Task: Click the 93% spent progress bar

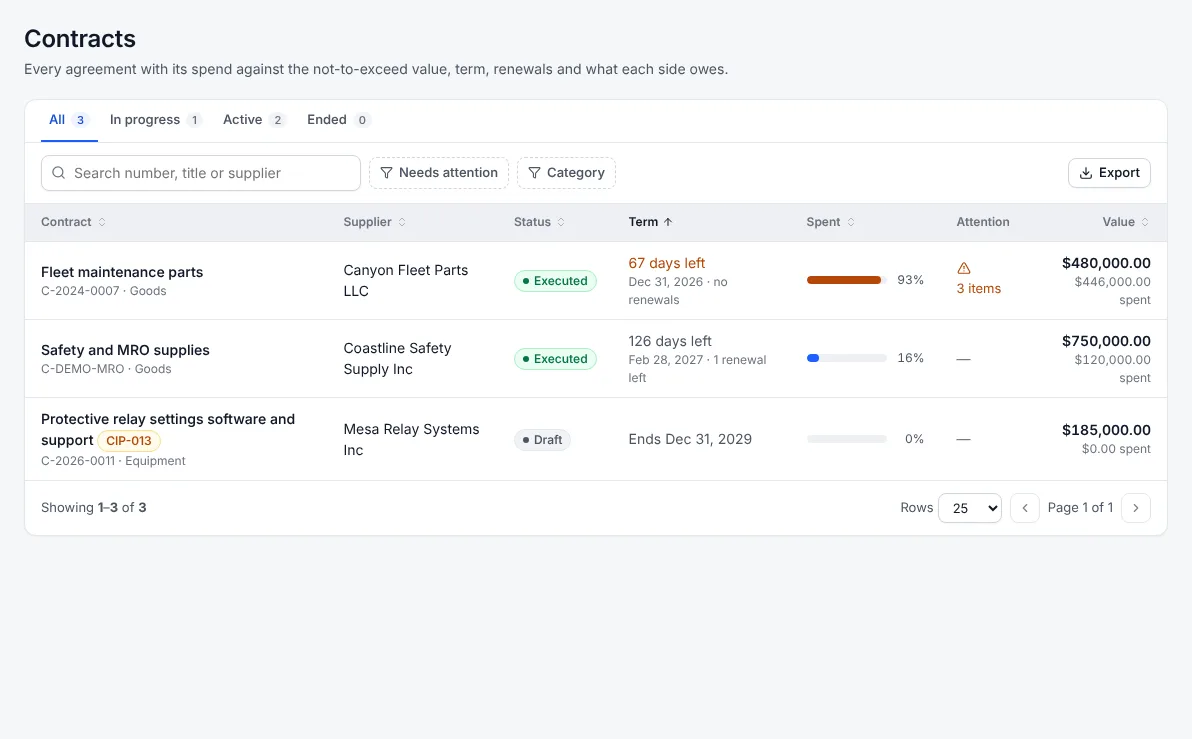Action: coord(846,281)
